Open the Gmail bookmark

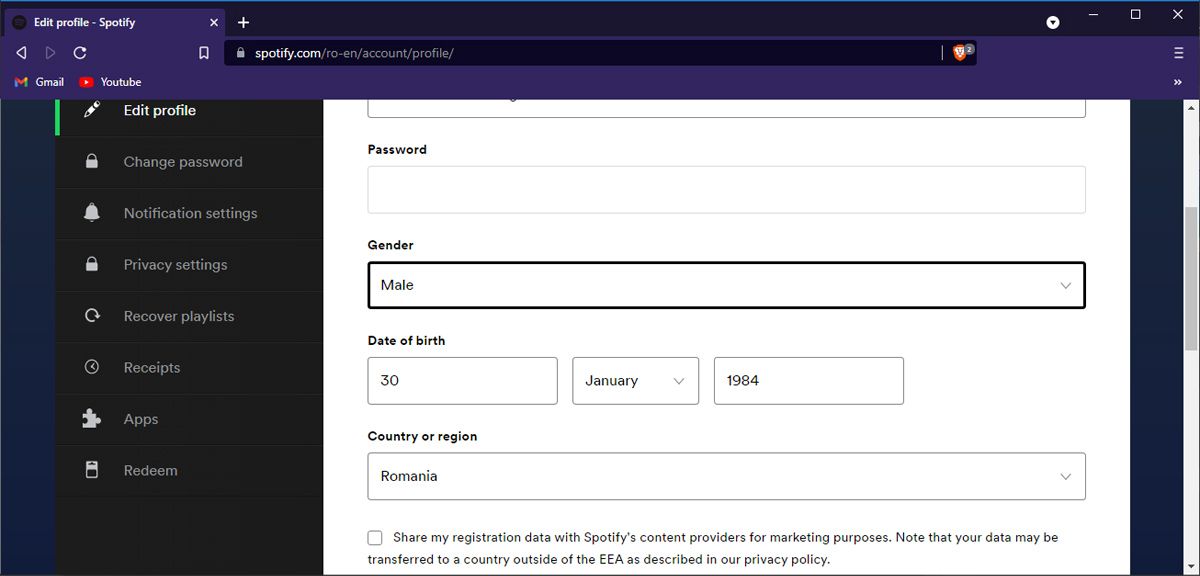40,82
